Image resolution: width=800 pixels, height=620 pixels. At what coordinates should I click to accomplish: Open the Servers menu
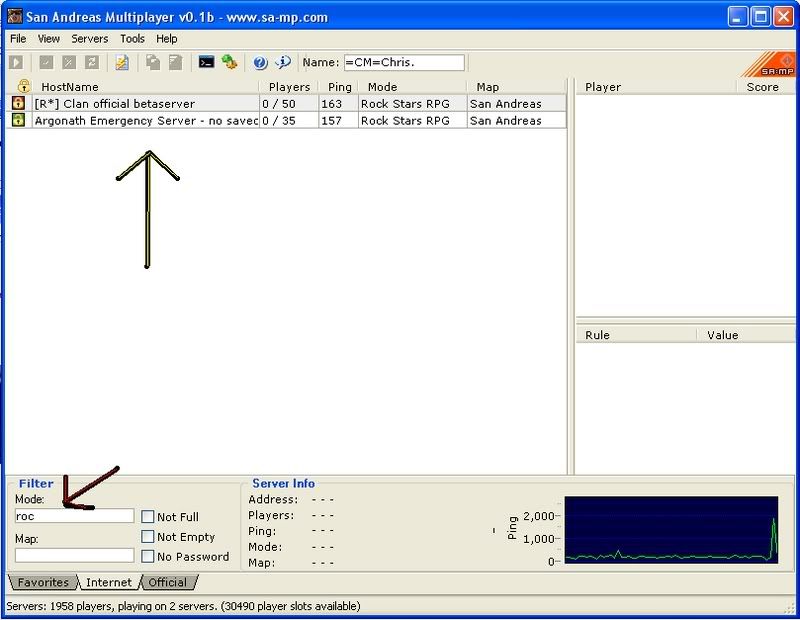[90, 39]
